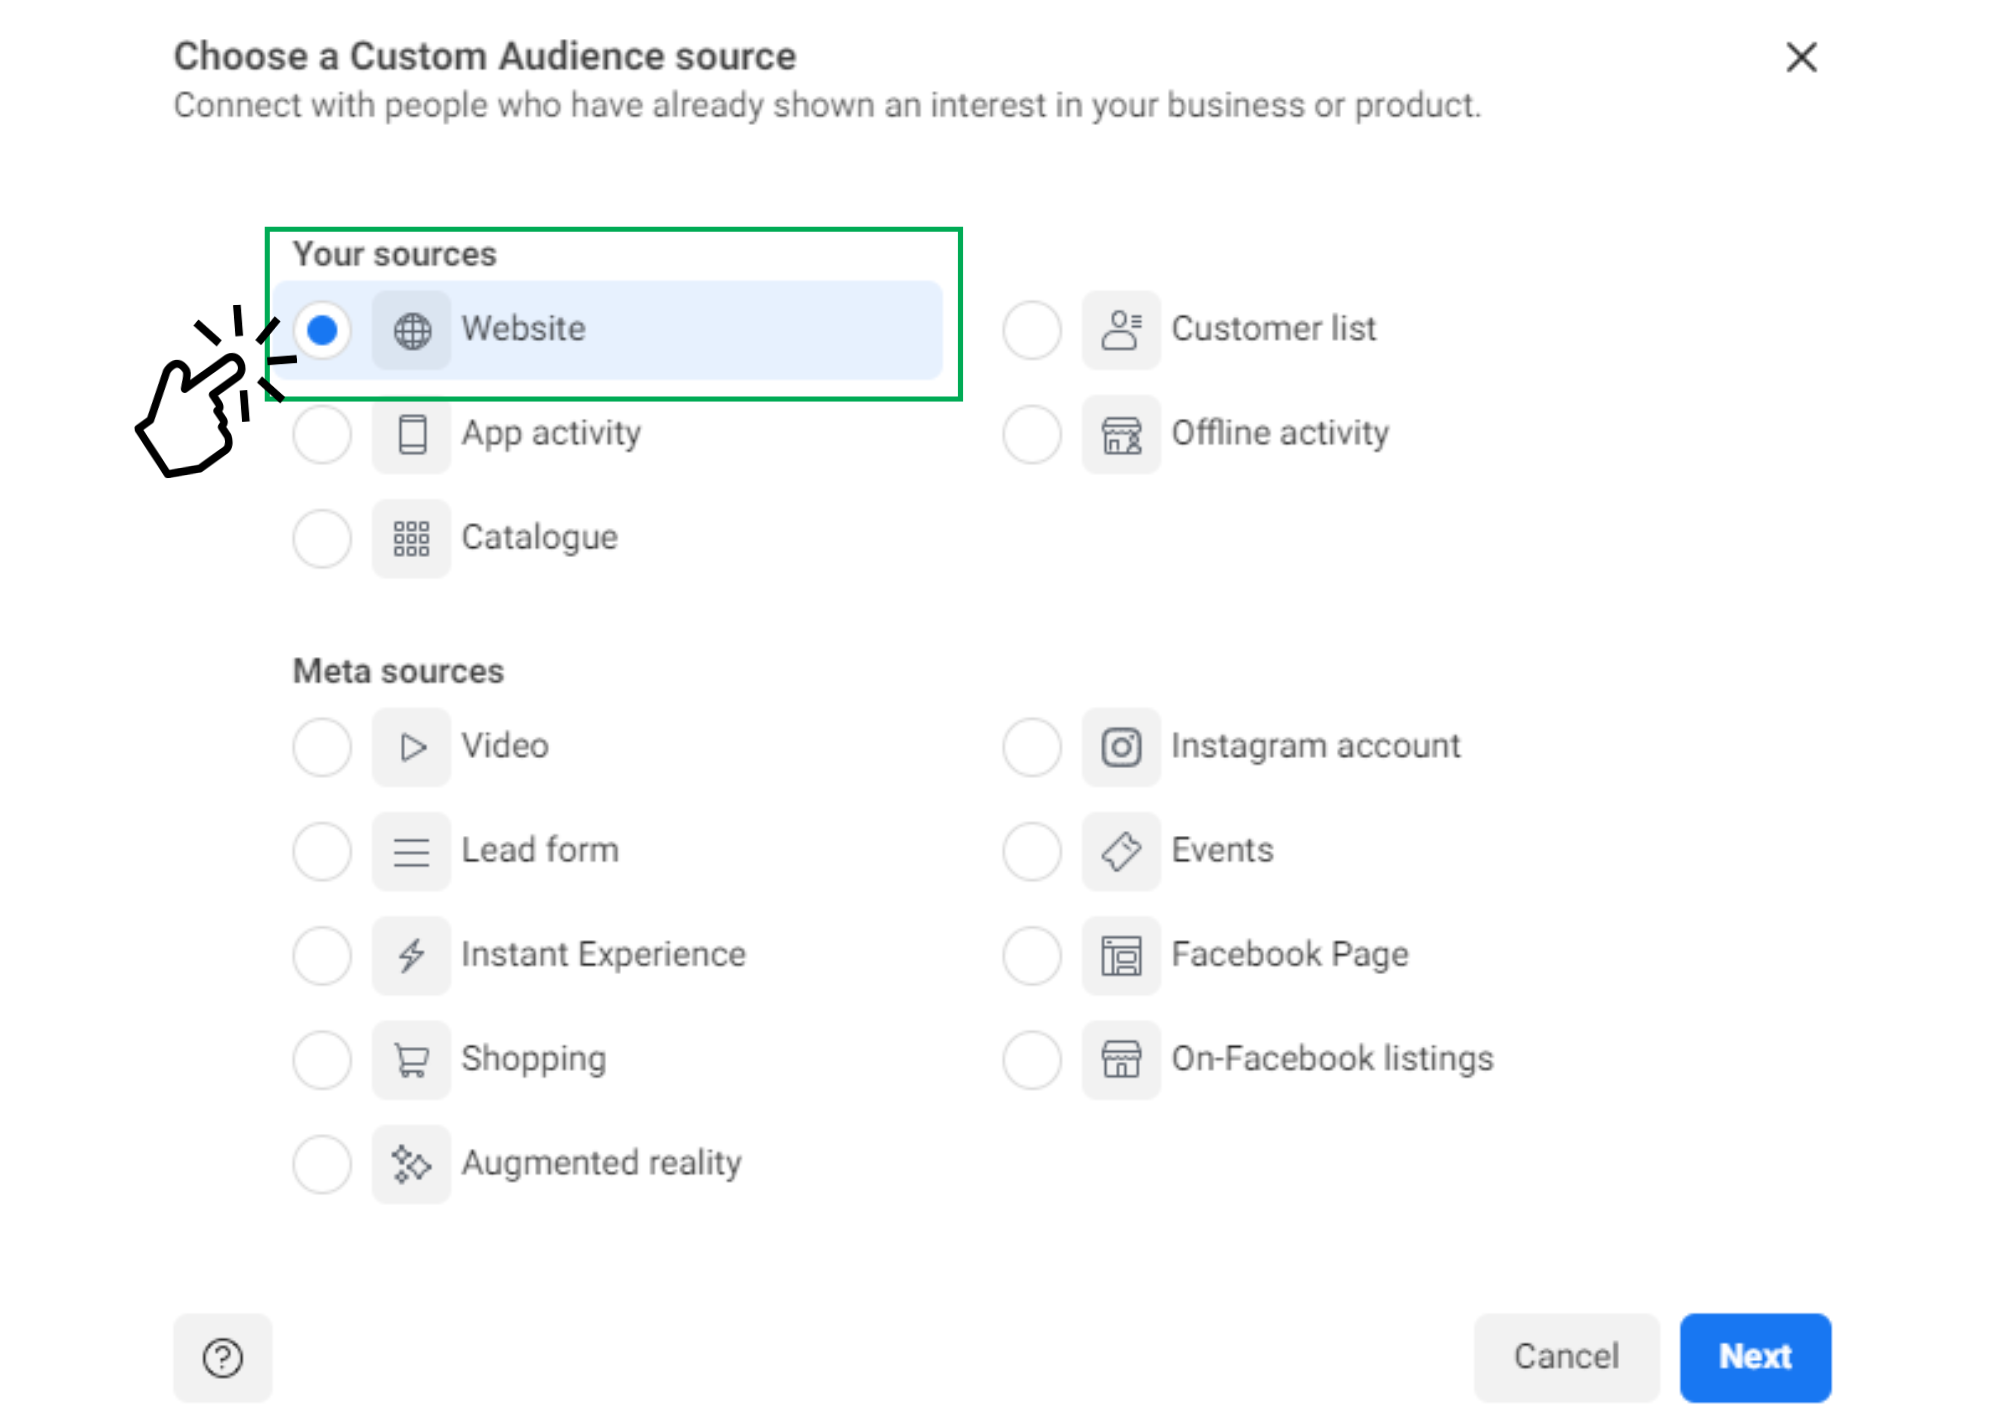Select the Video radio button

point(322,747)
